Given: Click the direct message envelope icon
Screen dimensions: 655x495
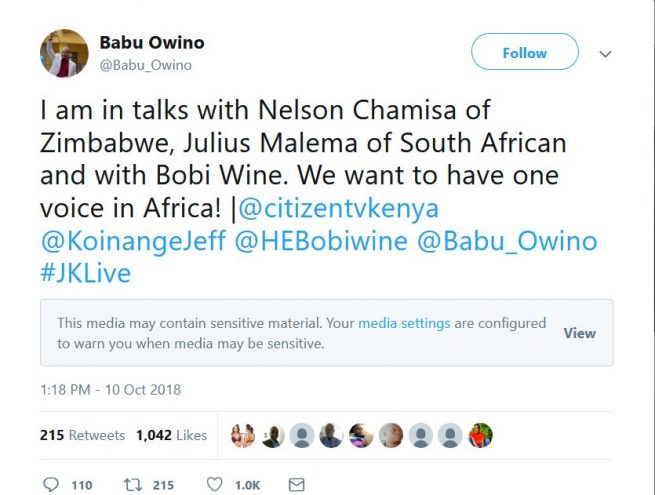Looking at the screenshot, I should [x=296, y=485].
